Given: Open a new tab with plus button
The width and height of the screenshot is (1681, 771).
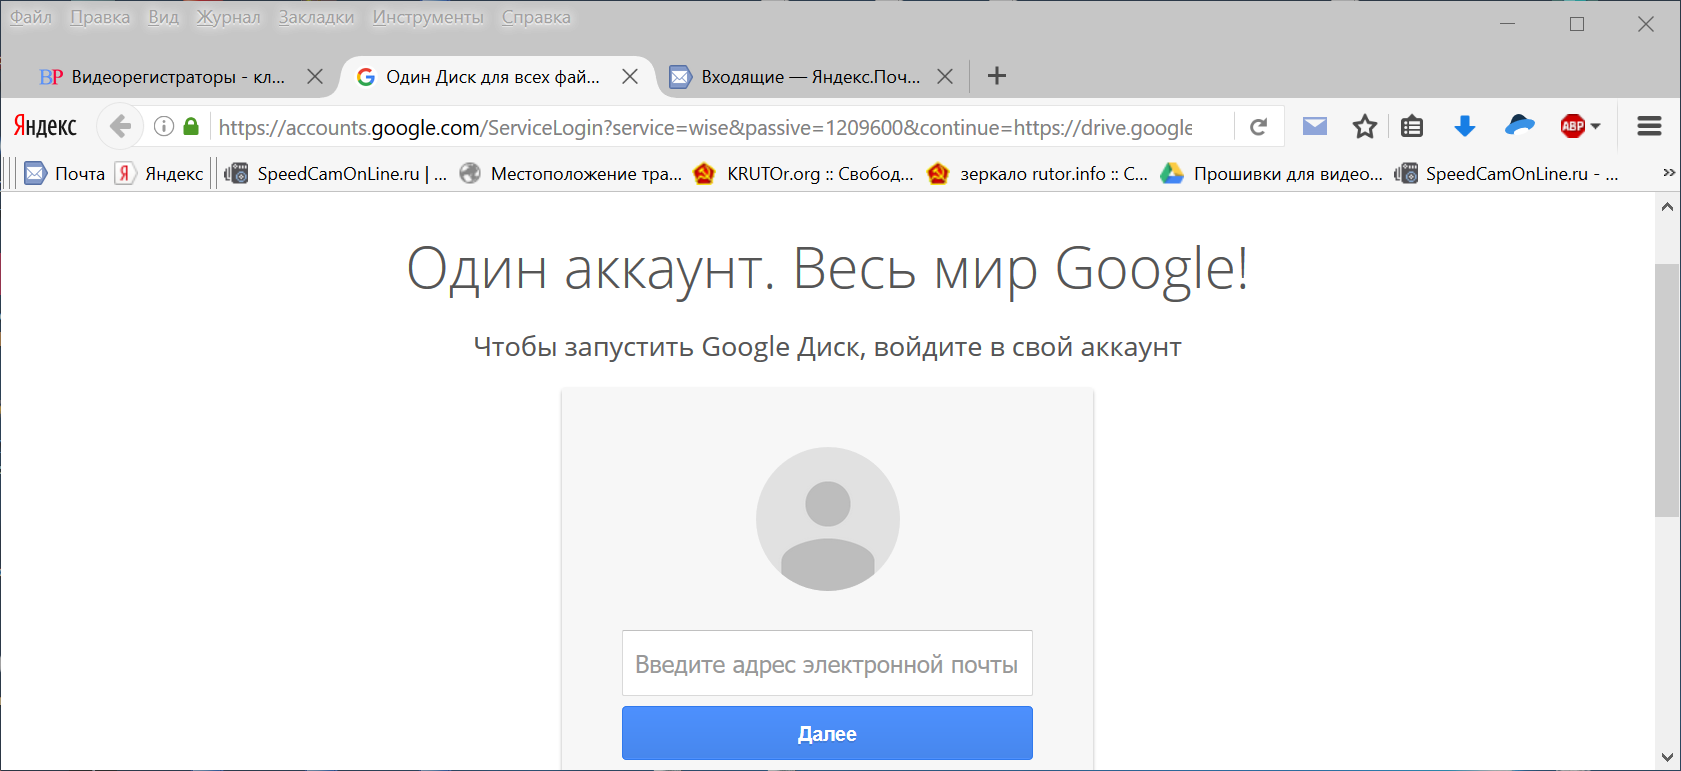Looking at the screenshot, I should tap(996, 76).
